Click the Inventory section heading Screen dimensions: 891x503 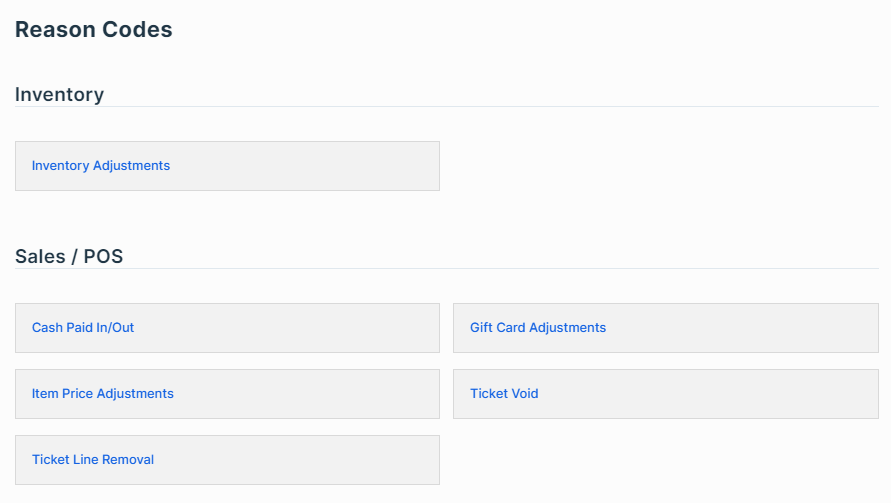[59, 94]
